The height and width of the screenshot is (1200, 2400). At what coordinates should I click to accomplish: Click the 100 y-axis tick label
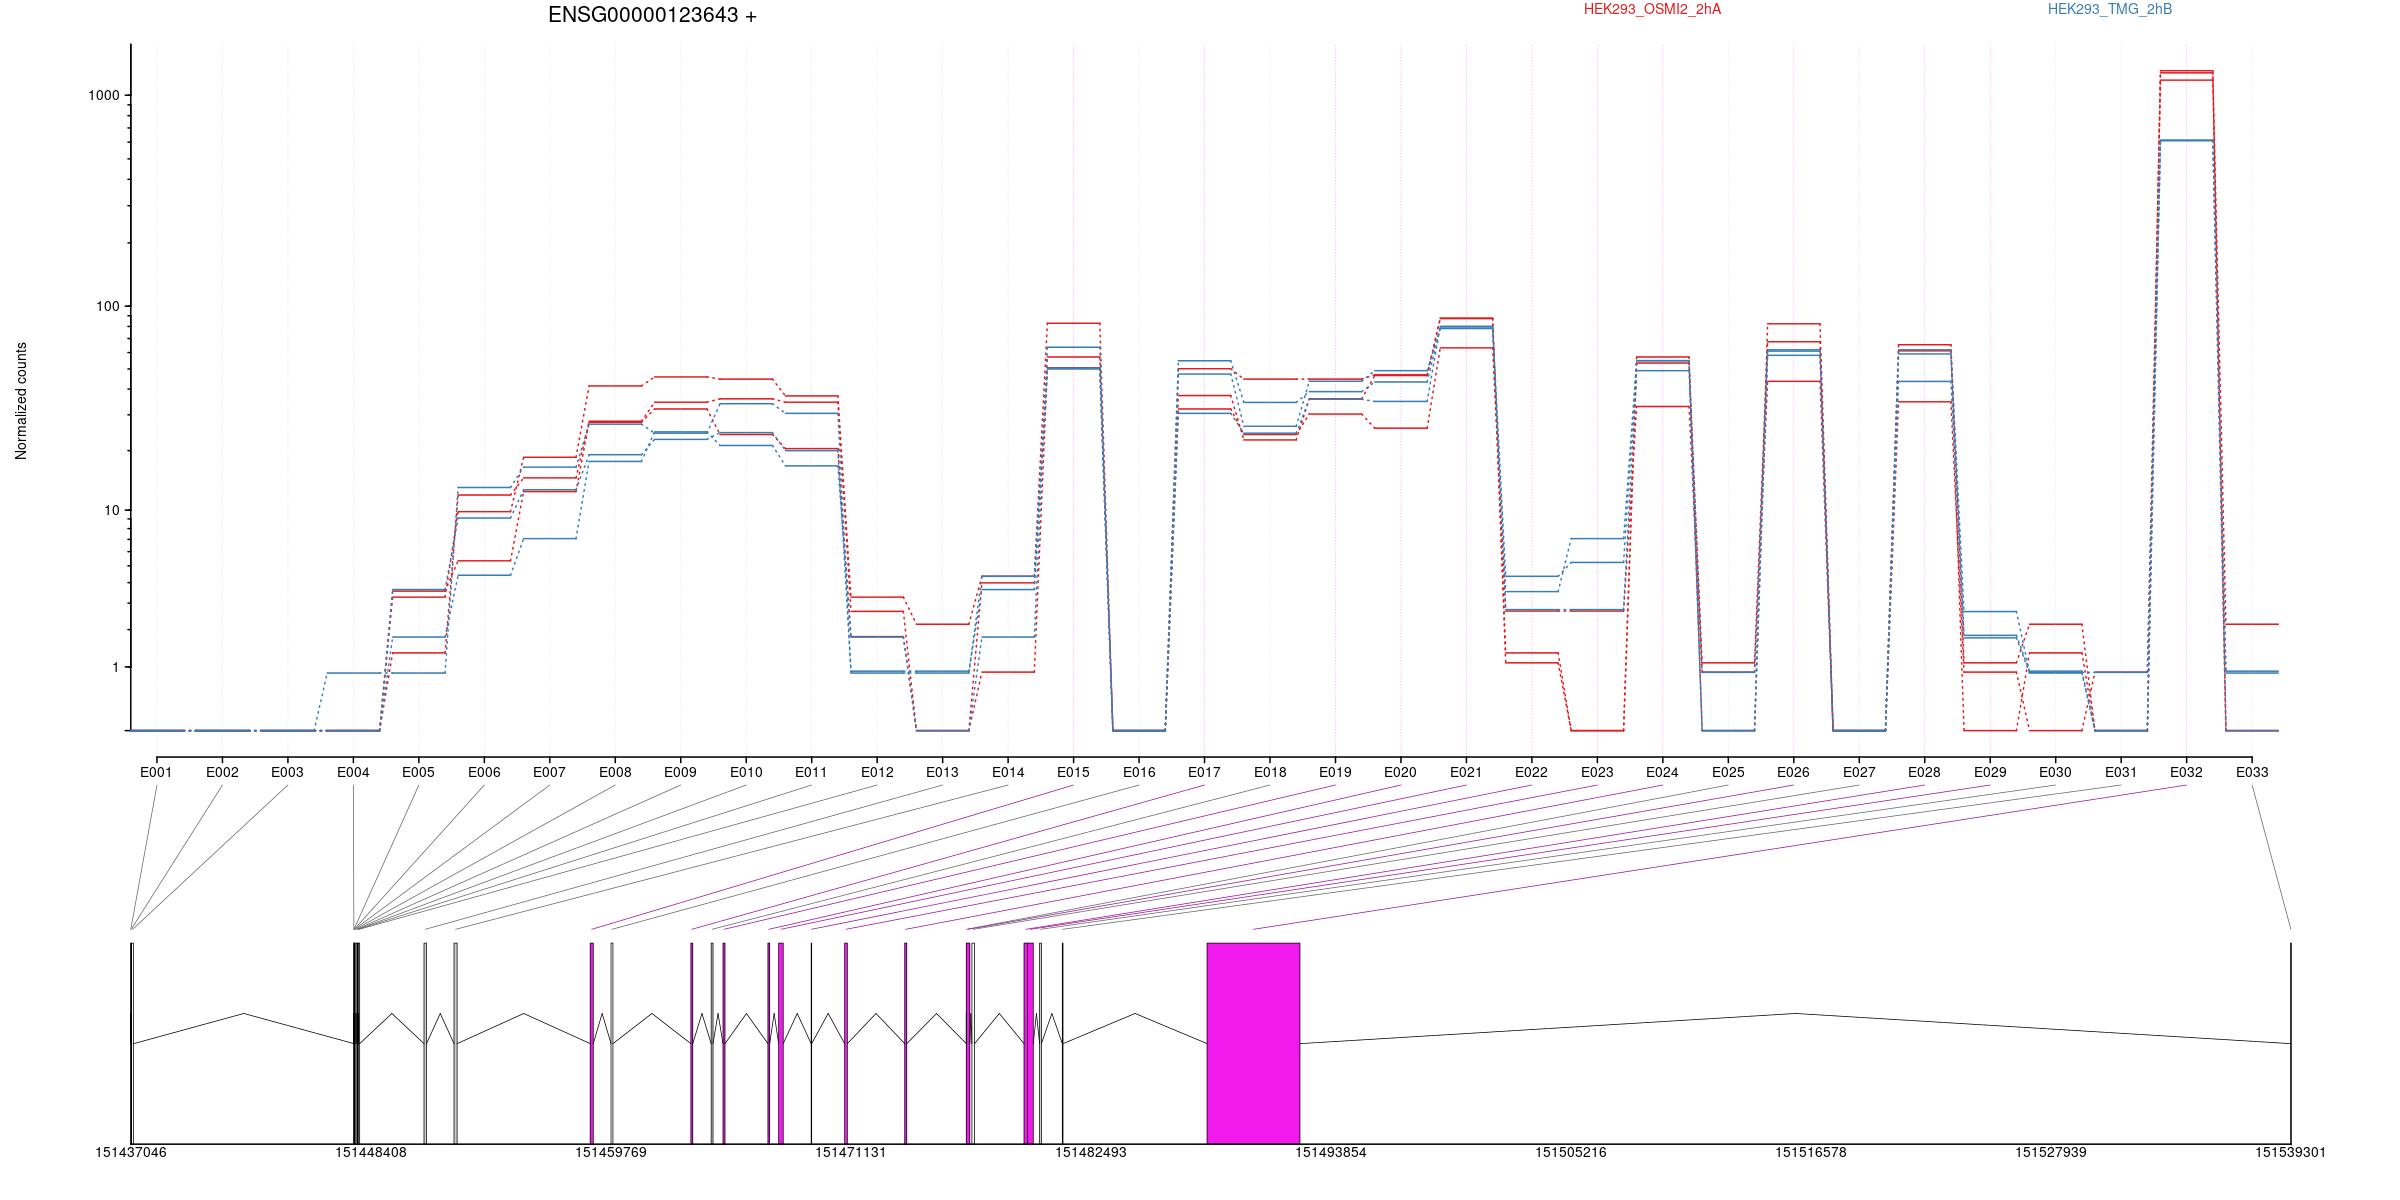pyautogui.click(x=107, y=306)
